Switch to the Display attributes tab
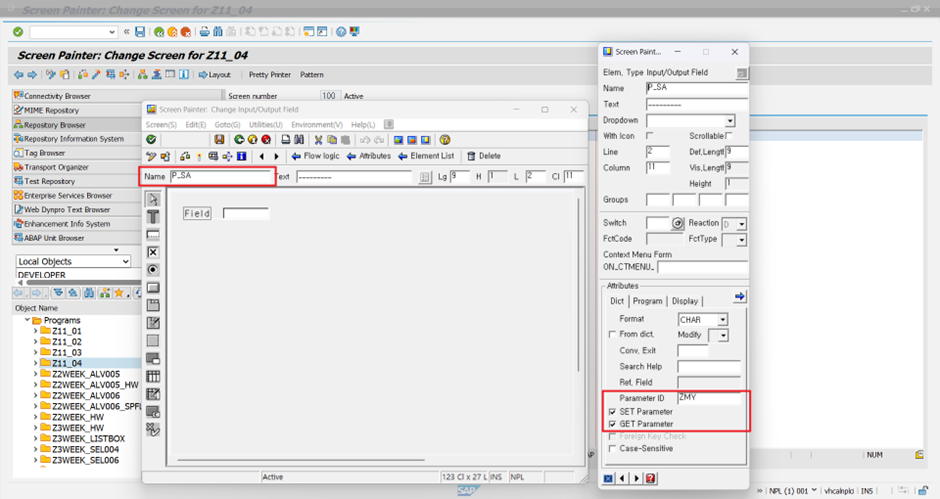Screen dimensions: 940x499 tap(685, 301)
